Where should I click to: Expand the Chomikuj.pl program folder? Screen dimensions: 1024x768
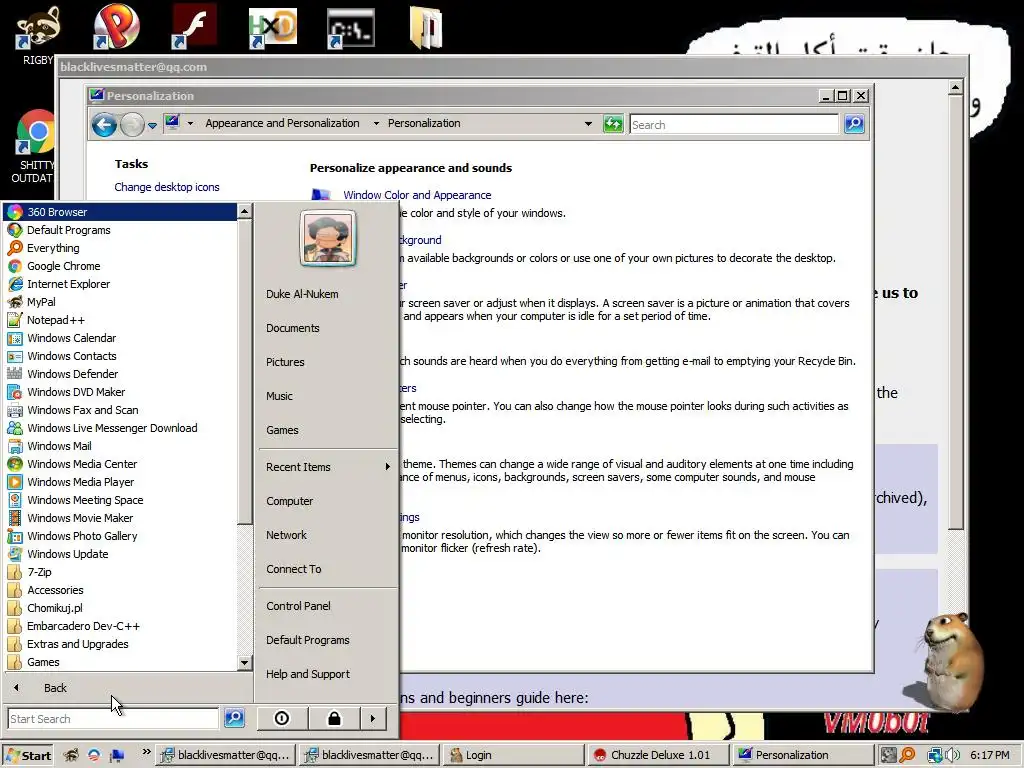point(120,607)
